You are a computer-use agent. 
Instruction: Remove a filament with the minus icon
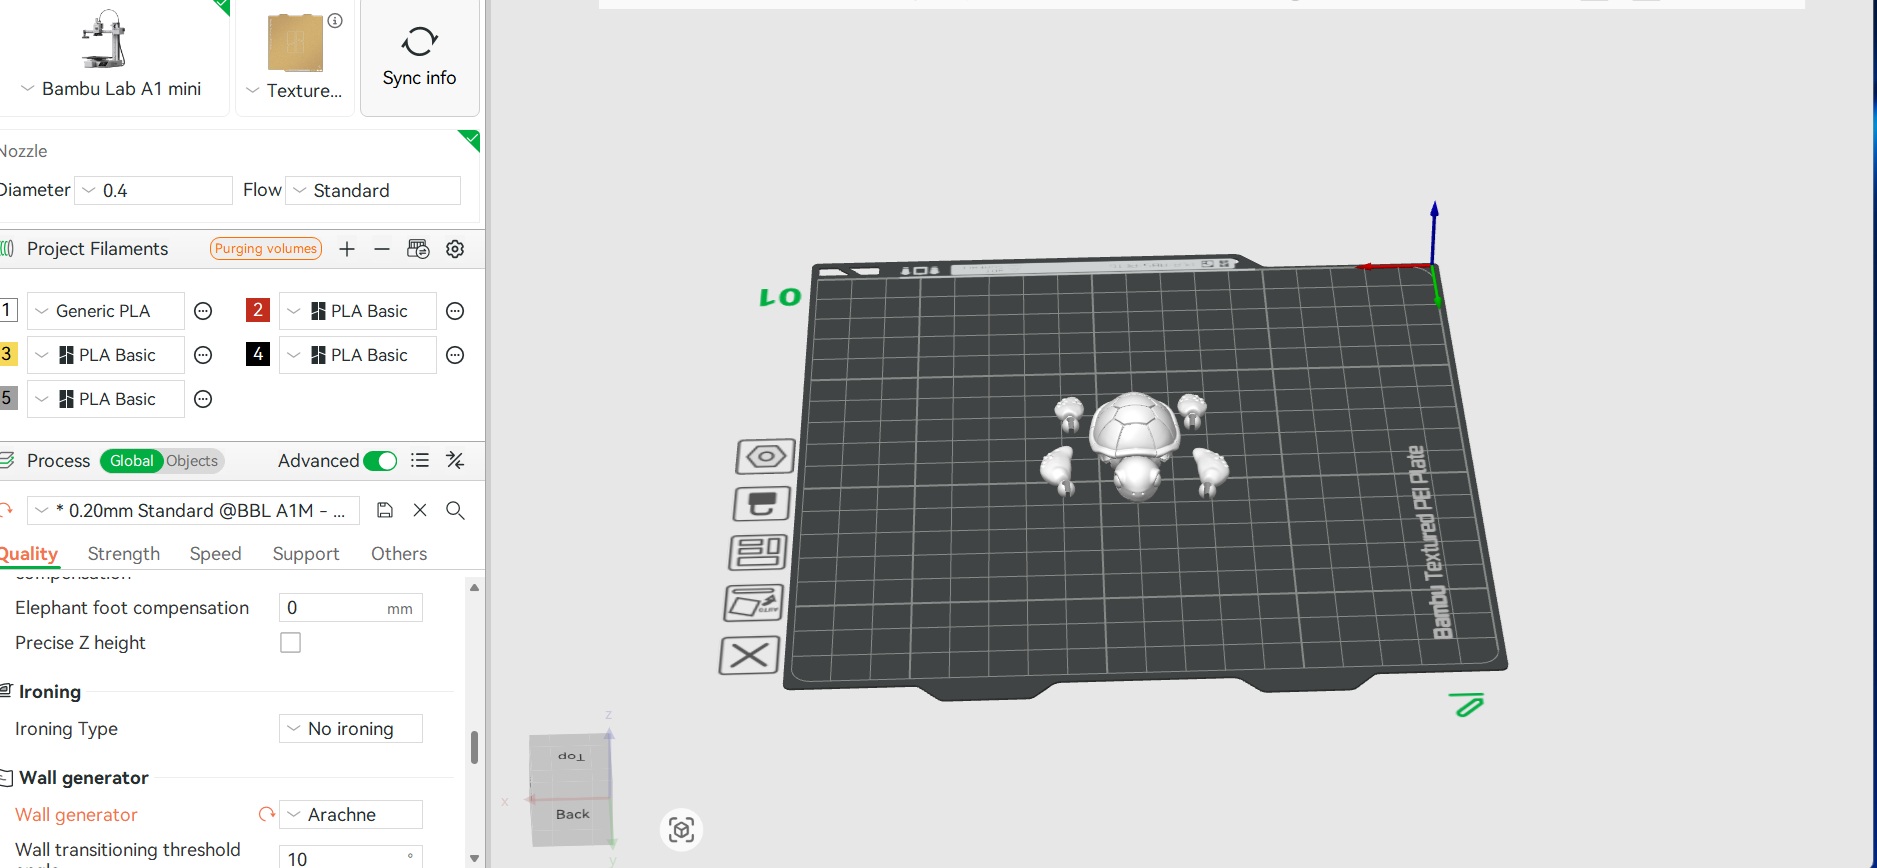382,249
